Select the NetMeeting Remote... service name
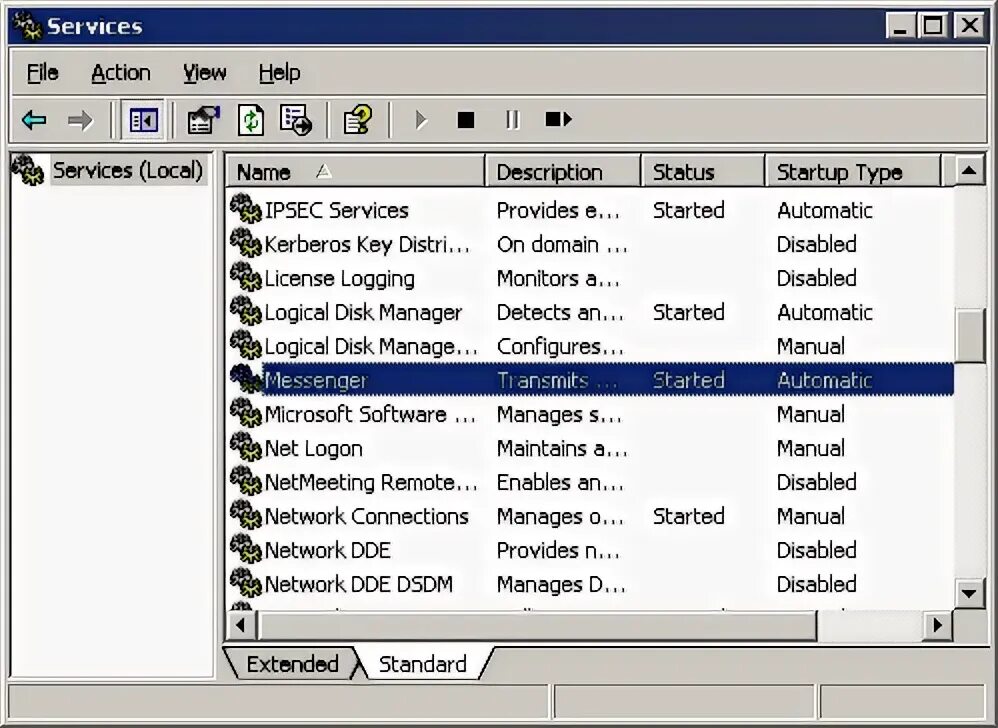This screenshot has height=728, width=998. pyautogui.click(x=371, y=482)
